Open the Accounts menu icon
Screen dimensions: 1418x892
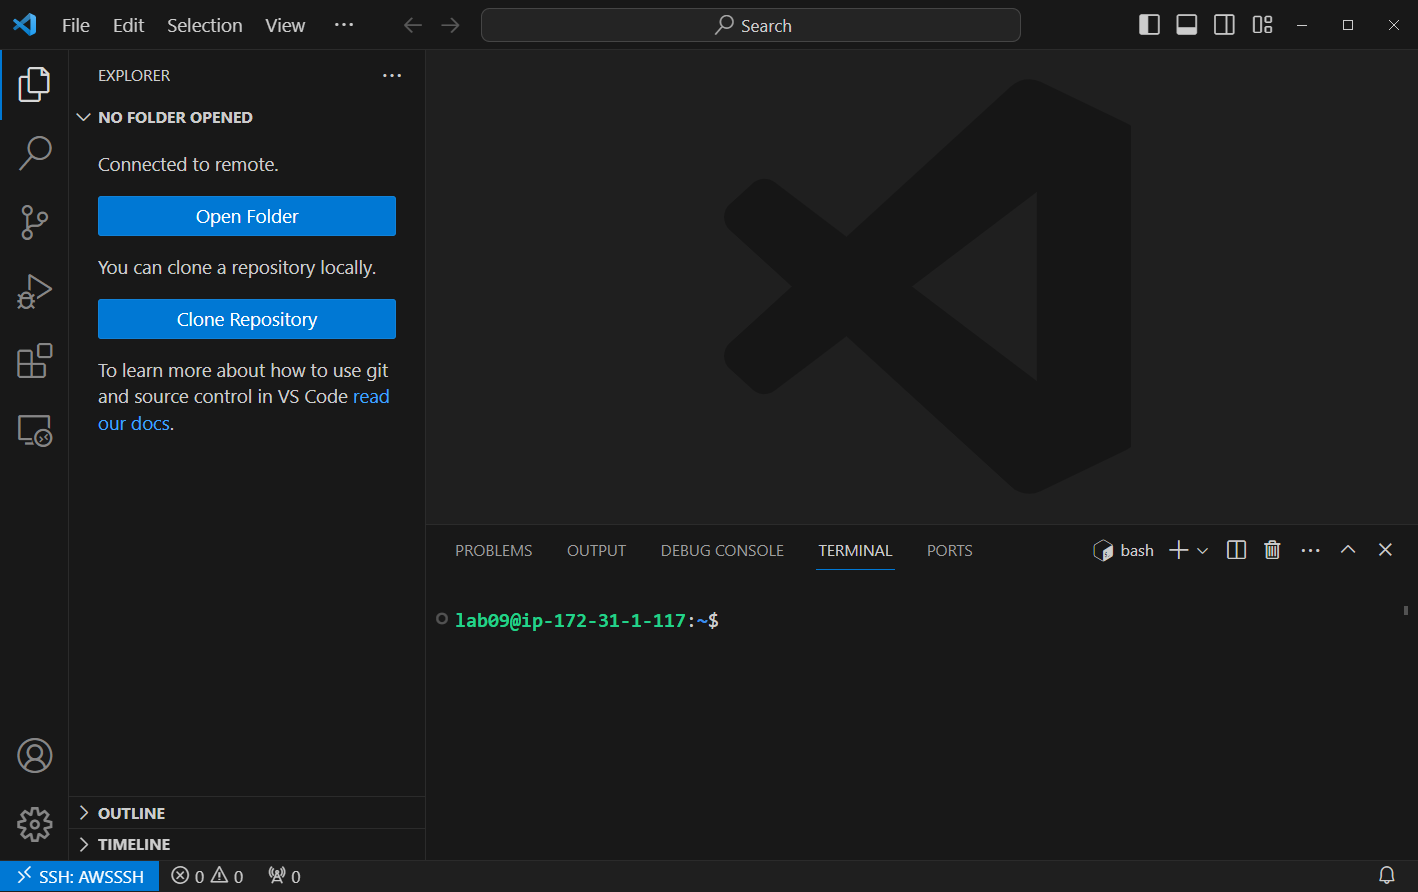pos(34,756)
